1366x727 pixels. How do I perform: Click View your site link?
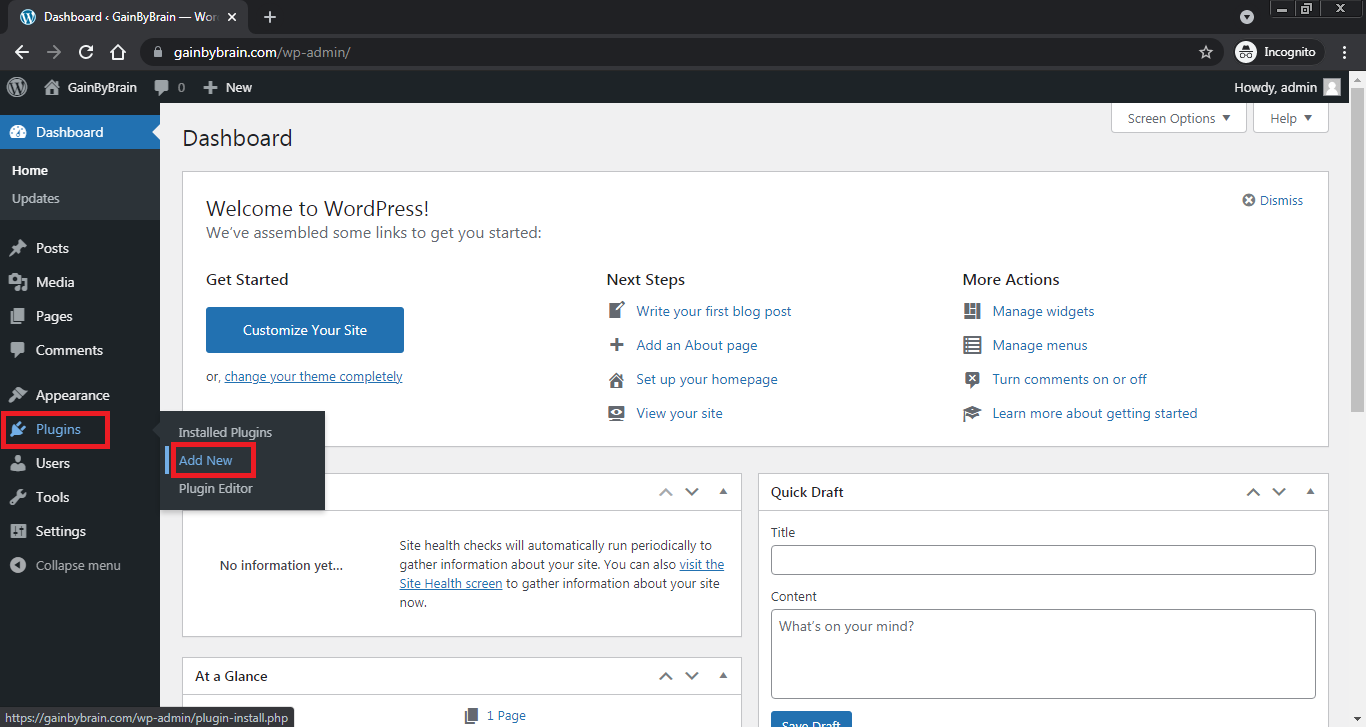click(x=679, y=413)
